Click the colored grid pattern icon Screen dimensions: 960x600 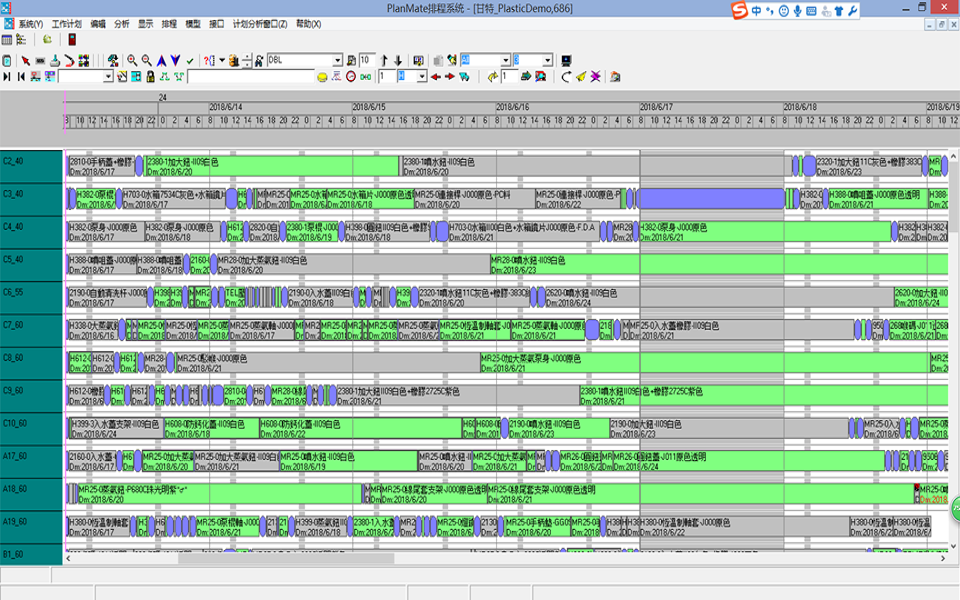pyautogui.click(x=84, y=61)
